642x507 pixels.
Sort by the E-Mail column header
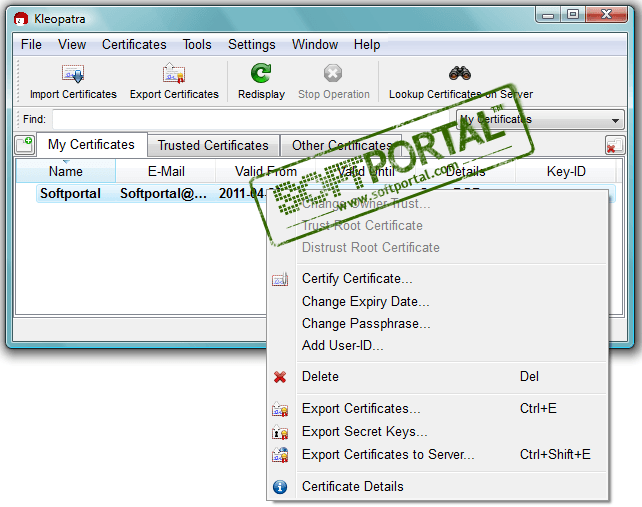(166, 171)
